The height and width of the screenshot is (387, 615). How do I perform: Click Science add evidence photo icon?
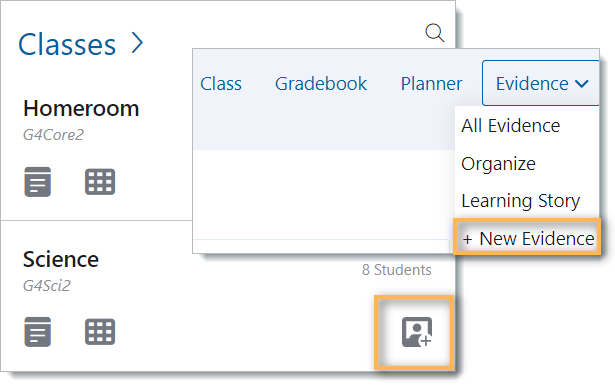[x=417, y=332]
